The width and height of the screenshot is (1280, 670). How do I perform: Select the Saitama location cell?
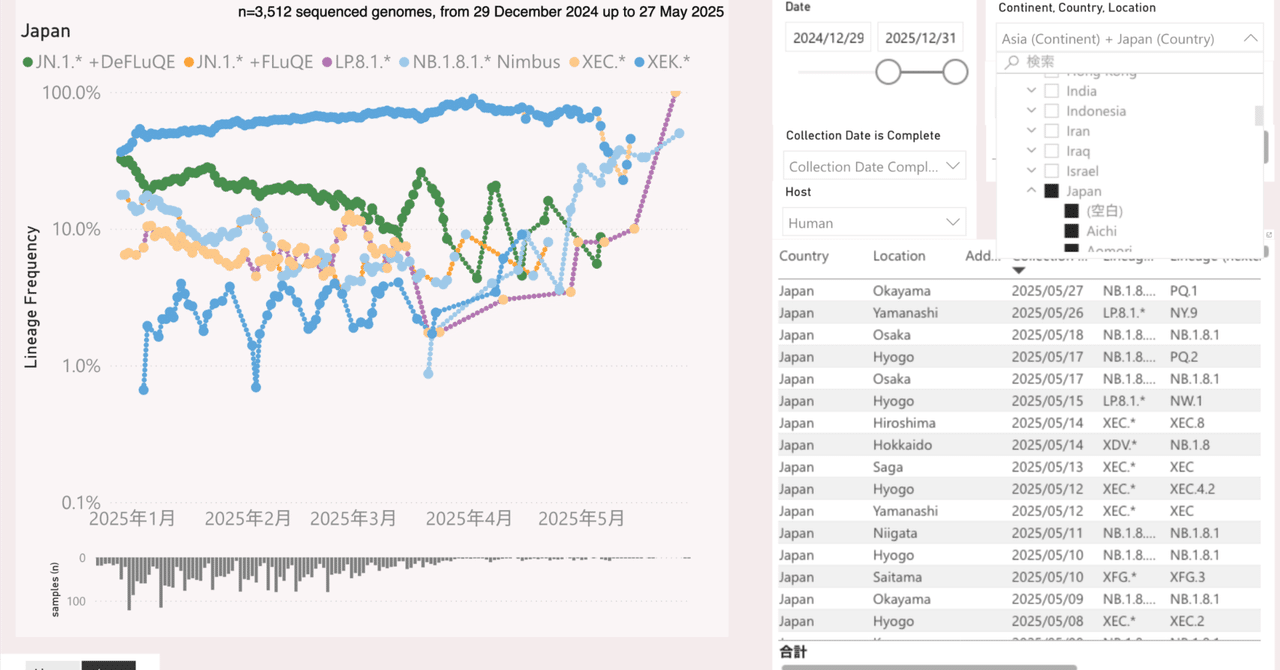click(898, 577)
